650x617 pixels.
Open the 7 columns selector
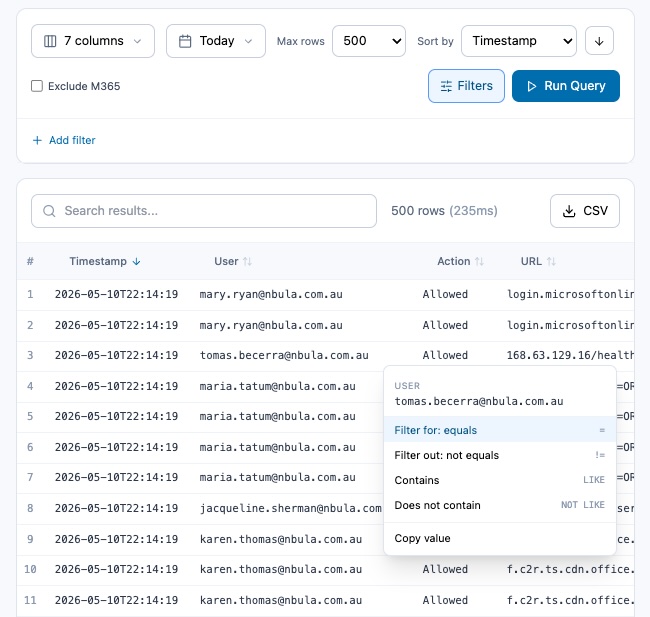(93, 41)
